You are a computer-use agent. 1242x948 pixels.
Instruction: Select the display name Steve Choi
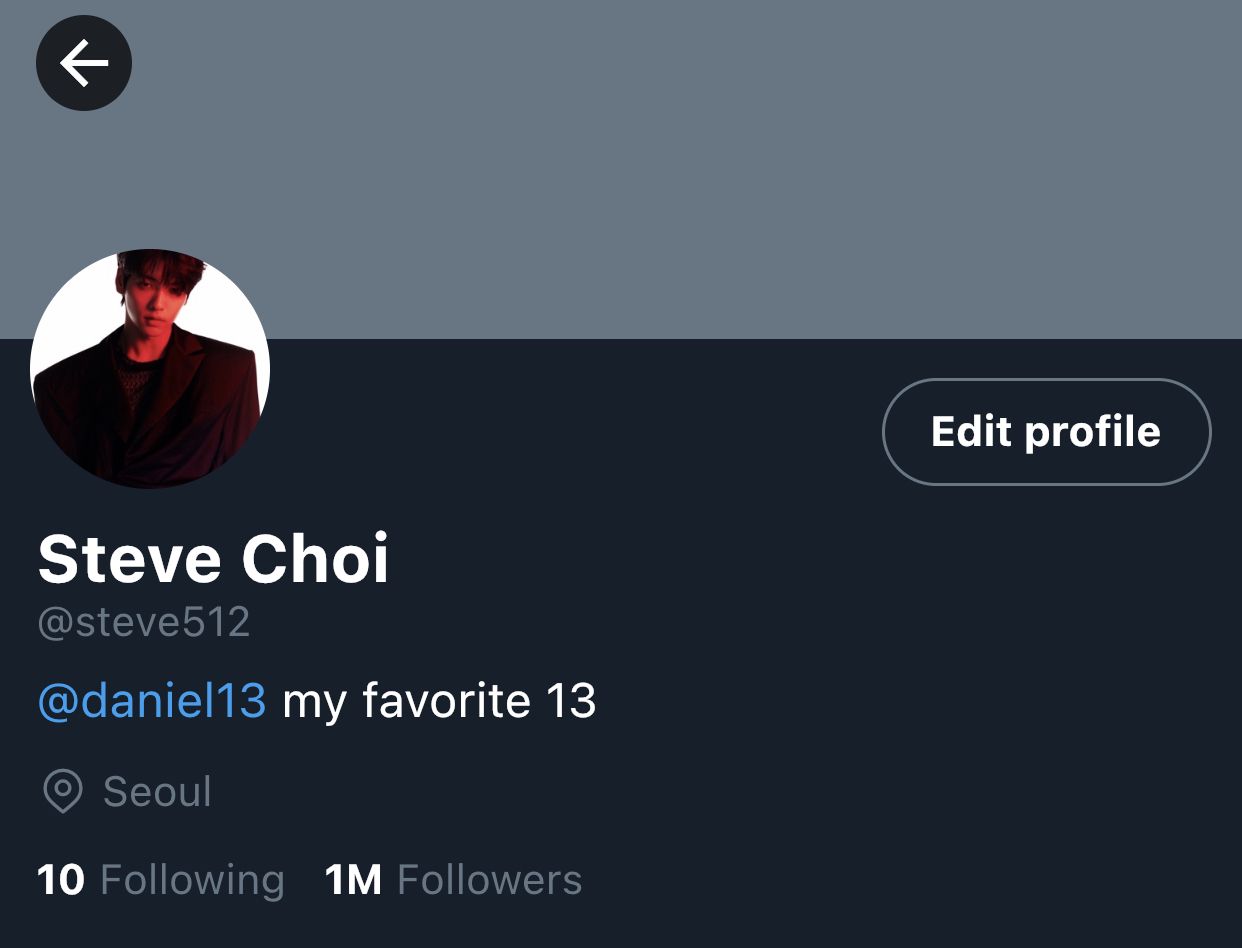(x=213, y=558)
